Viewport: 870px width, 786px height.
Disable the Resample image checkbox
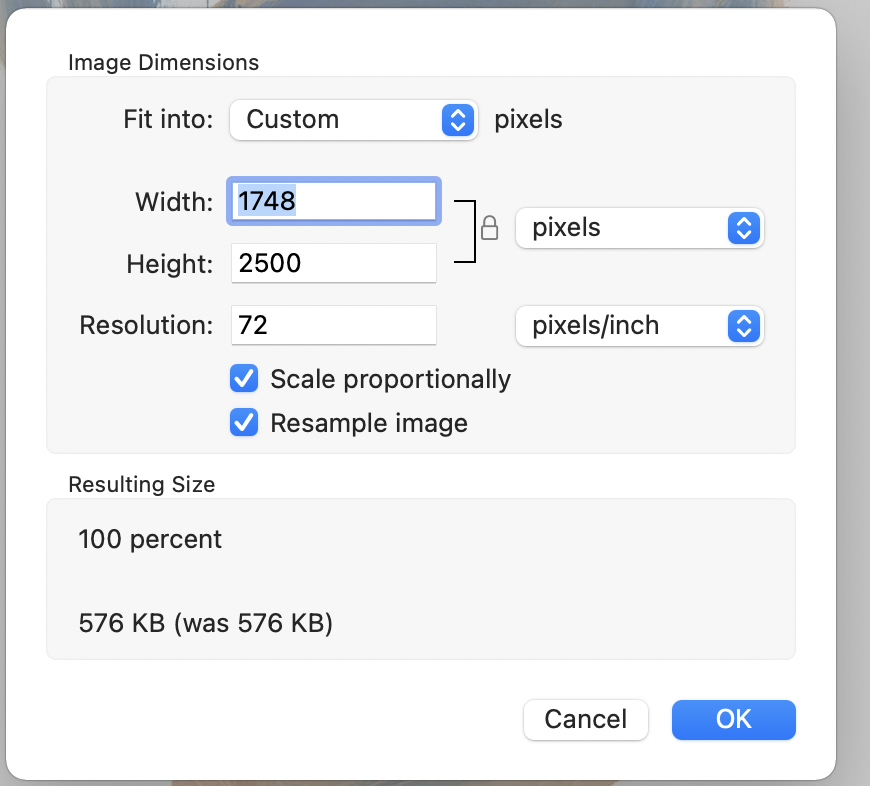tap(244, 422)
